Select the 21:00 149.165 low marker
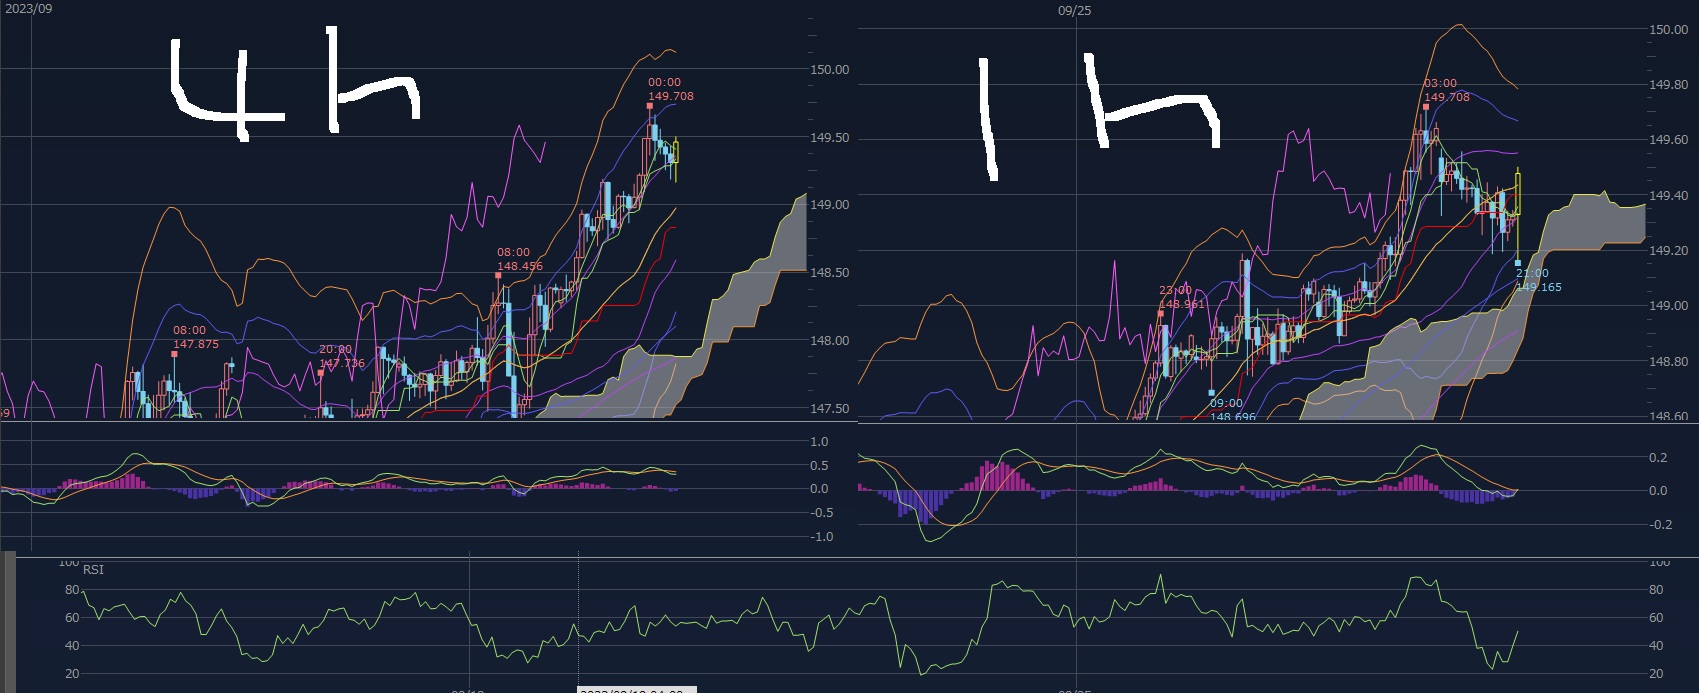 pyautogui.click(x=1537, y=280)
